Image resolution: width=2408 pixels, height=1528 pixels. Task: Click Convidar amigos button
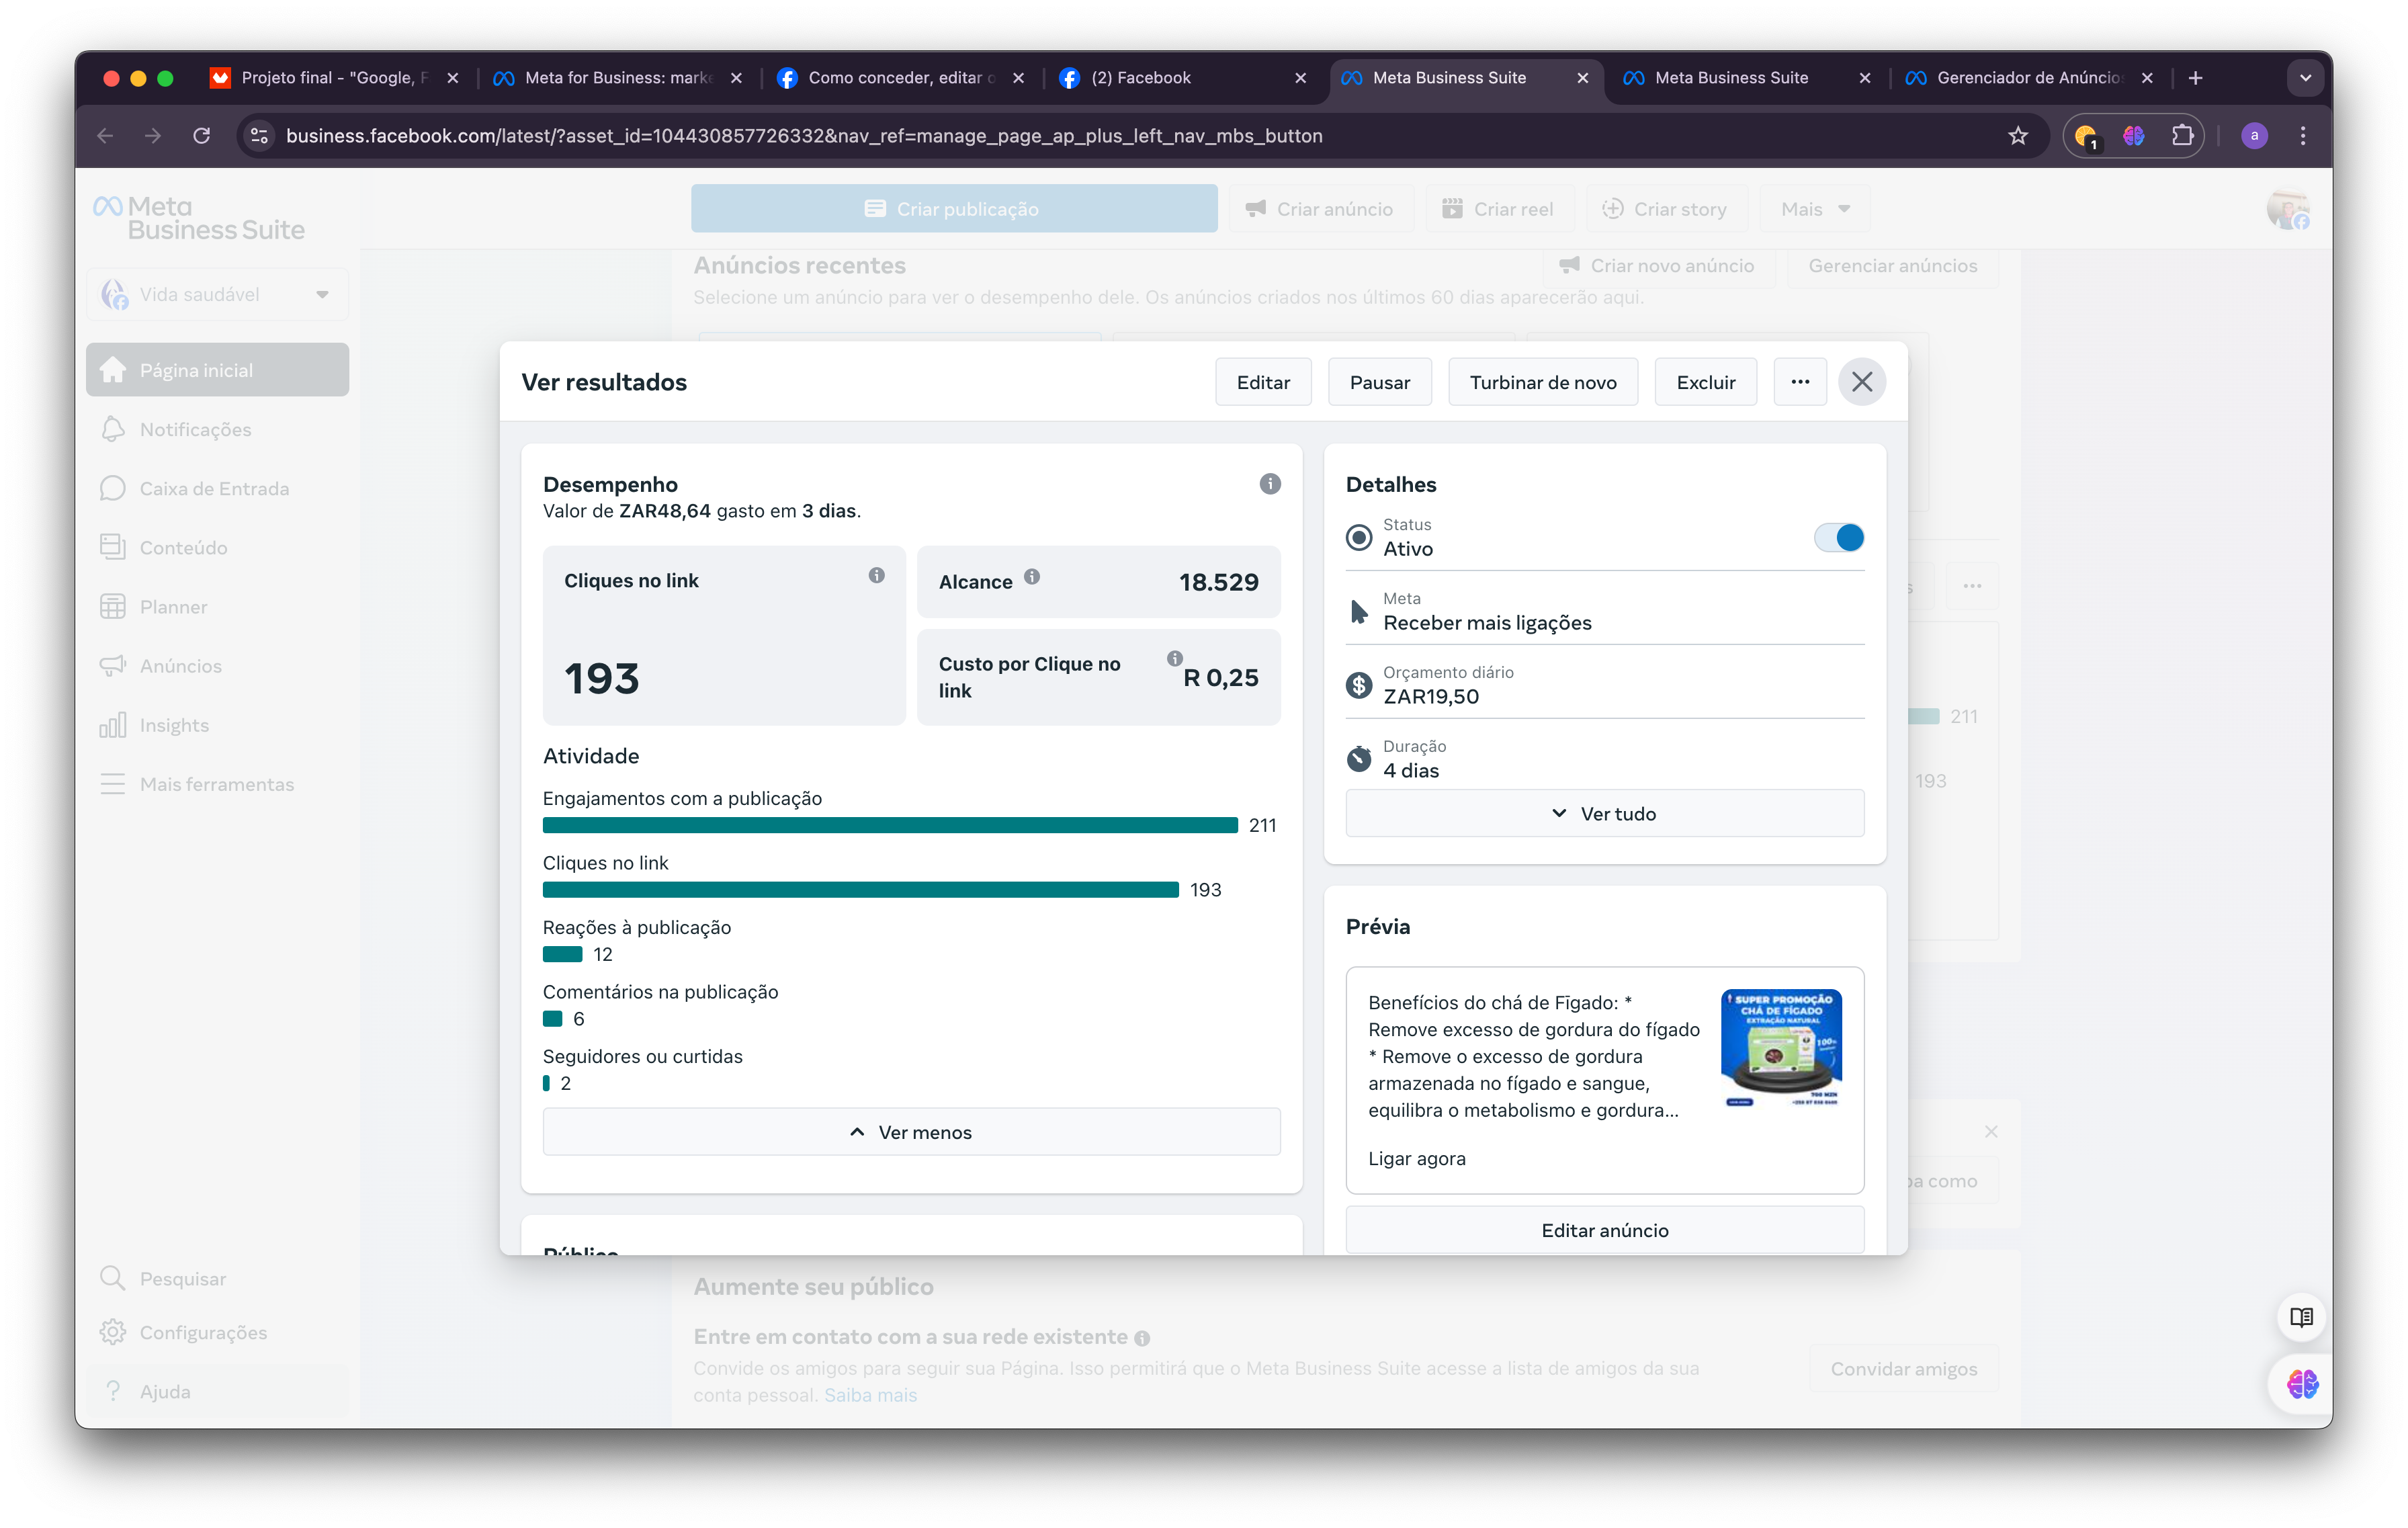point(1903,1368)
